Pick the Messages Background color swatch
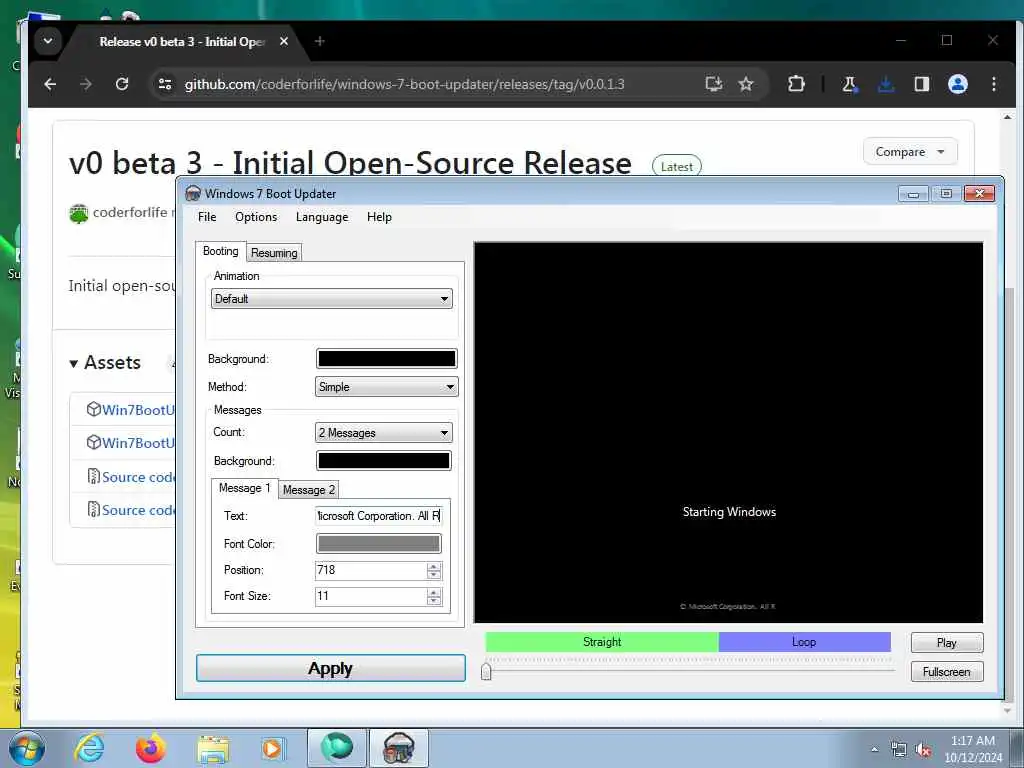 [x=384, y=460]
